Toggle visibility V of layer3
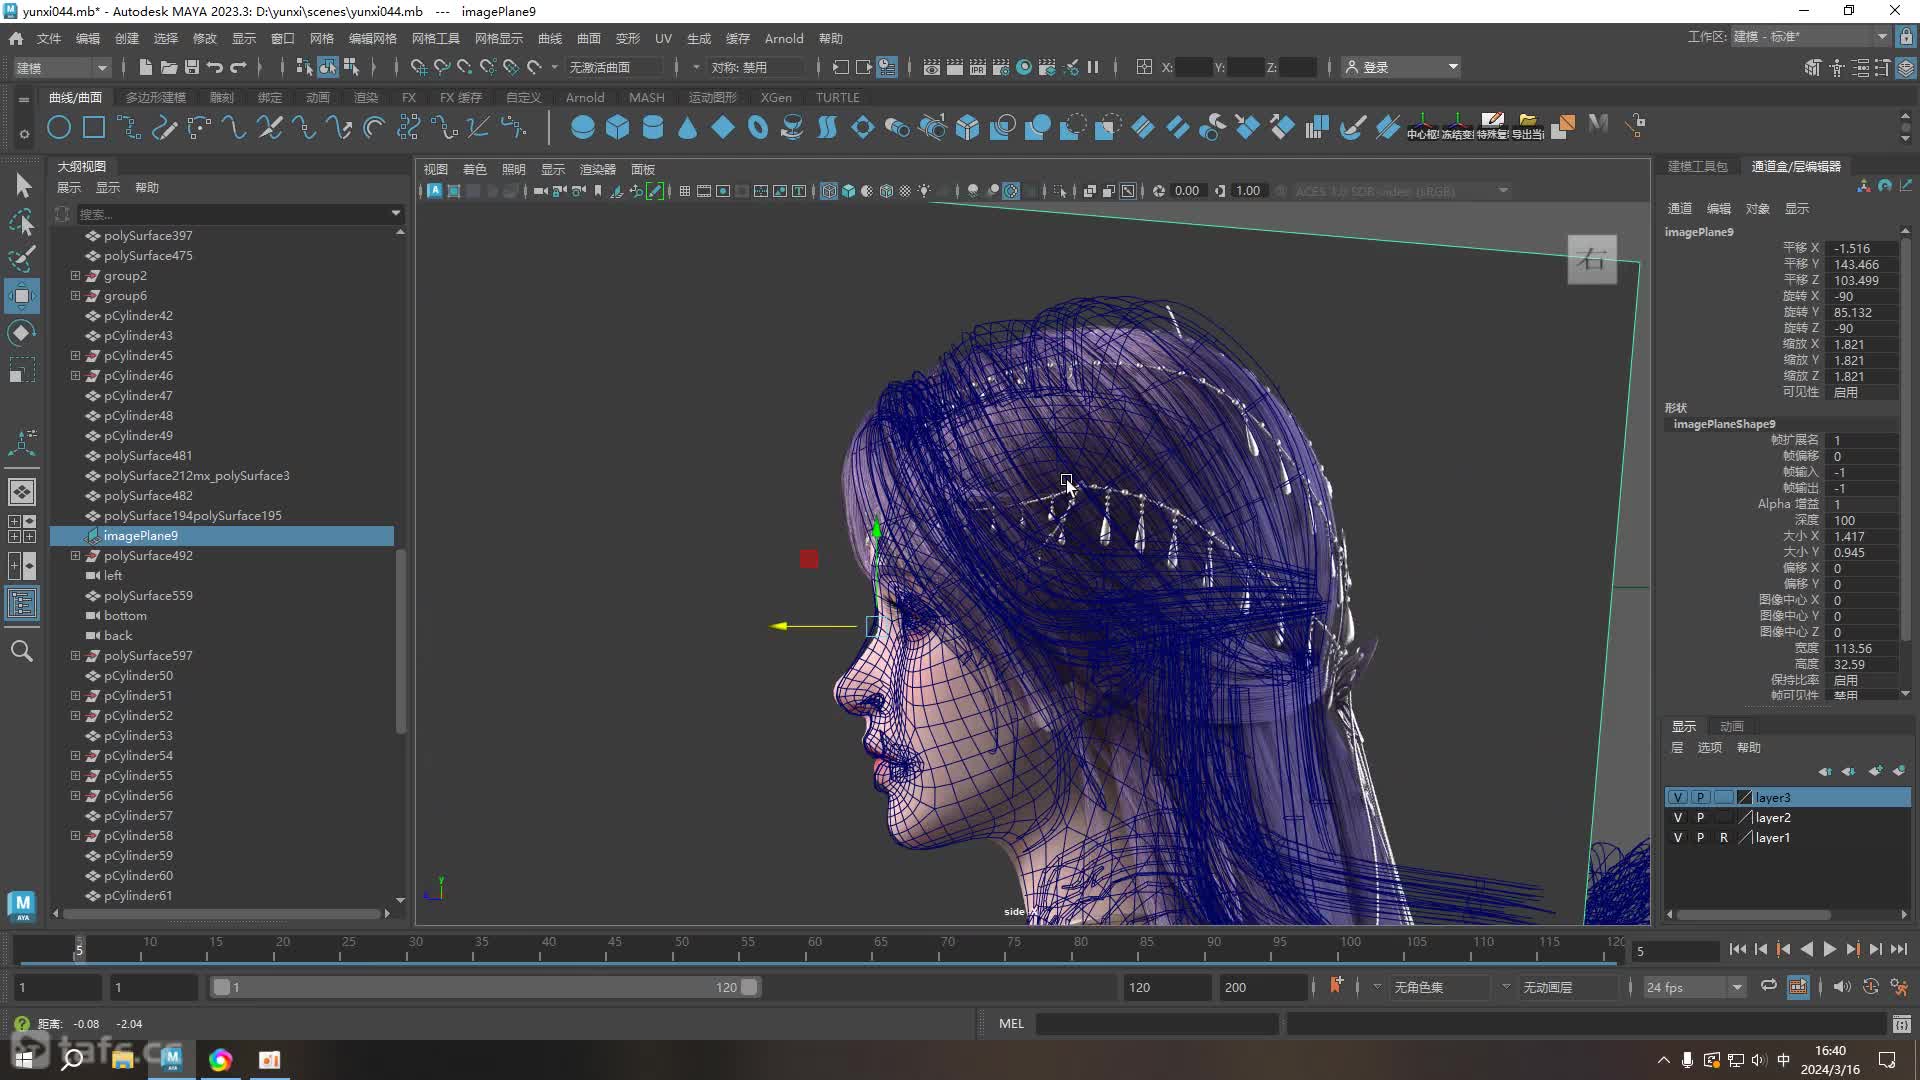Viewport: 1920px width, 1080px height. (x=1678, y=797)
